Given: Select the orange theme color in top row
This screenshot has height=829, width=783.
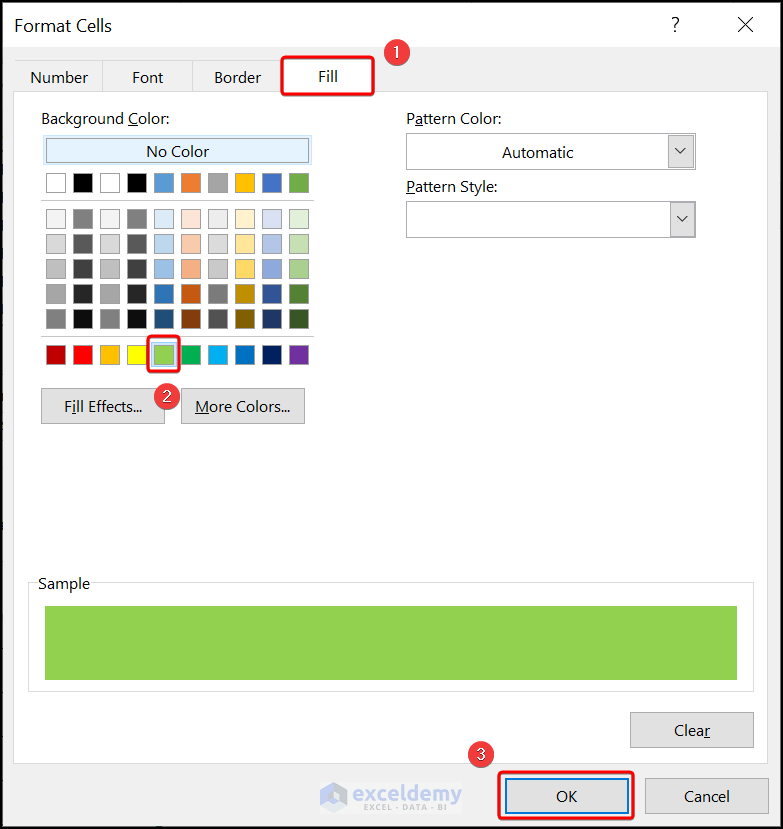Looking at the screenshot, I should click(191, 183).
